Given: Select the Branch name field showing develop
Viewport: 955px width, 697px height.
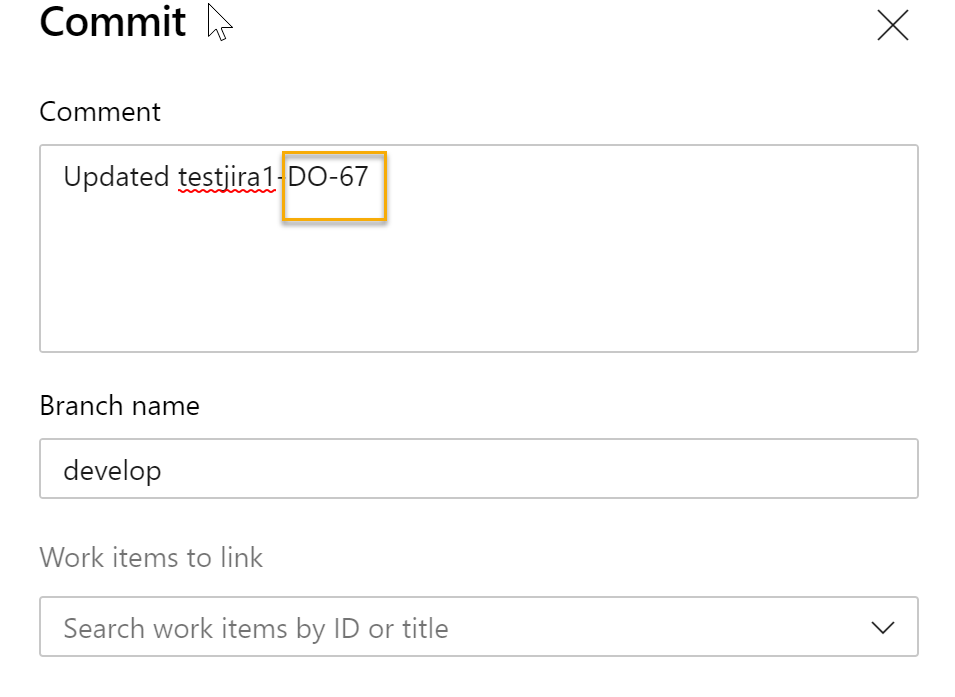Looking at the screenshot, I should click(480, 468).
